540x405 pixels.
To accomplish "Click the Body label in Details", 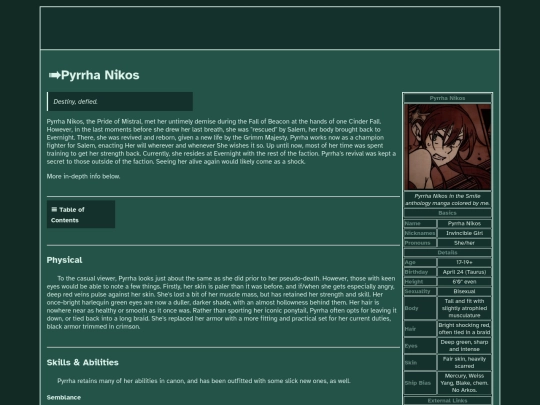I will [x=420, y=308].
